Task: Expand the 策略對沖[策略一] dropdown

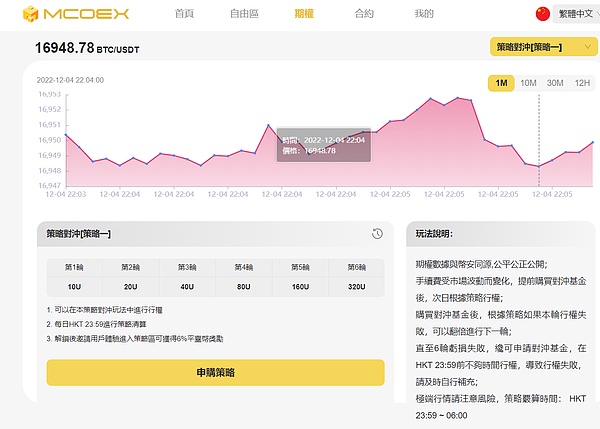Action: pos(539,47)
